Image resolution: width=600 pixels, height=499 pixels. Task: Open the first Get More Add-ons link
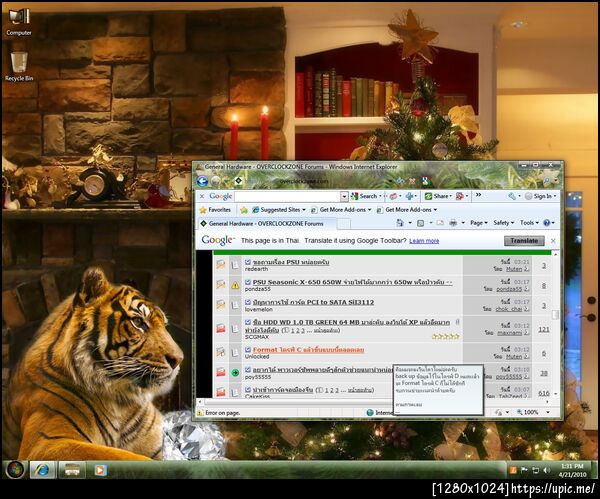coord(341,210)
